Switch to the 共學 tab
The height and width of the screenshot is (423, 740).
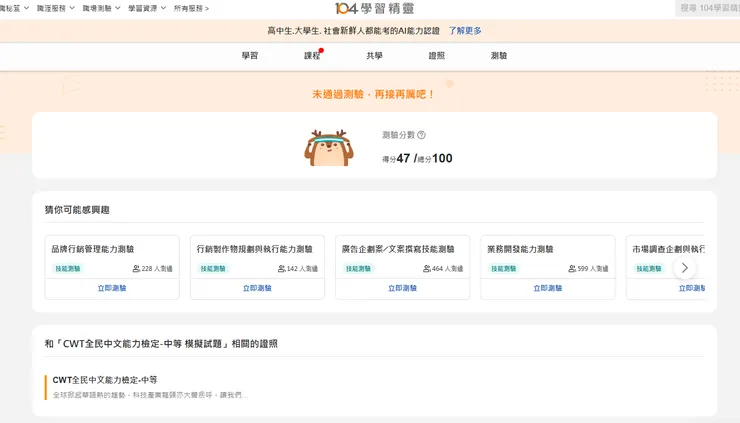pos(374,56)
